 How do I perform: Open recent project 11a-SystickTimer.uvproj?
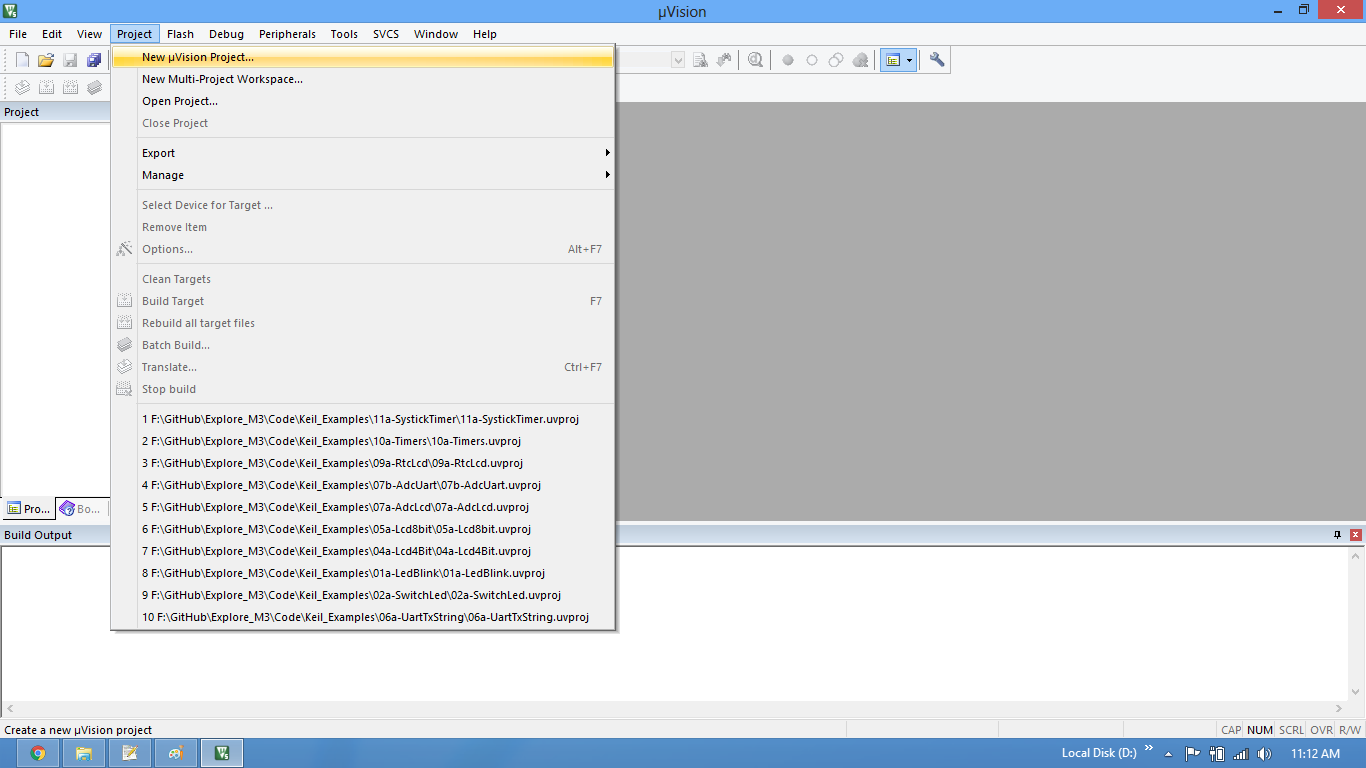click(362, 419)
